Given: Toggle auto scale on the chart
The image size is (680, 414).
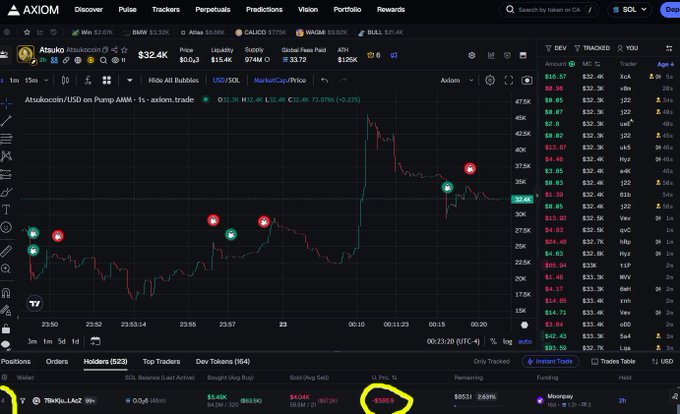Looking at the screenshot, I should coord(525,342).
